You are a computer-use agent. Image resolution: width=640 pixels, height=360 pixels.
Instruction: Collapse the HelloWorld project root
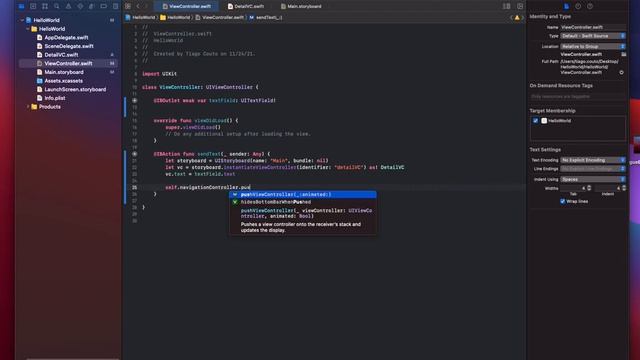point(22,20)
